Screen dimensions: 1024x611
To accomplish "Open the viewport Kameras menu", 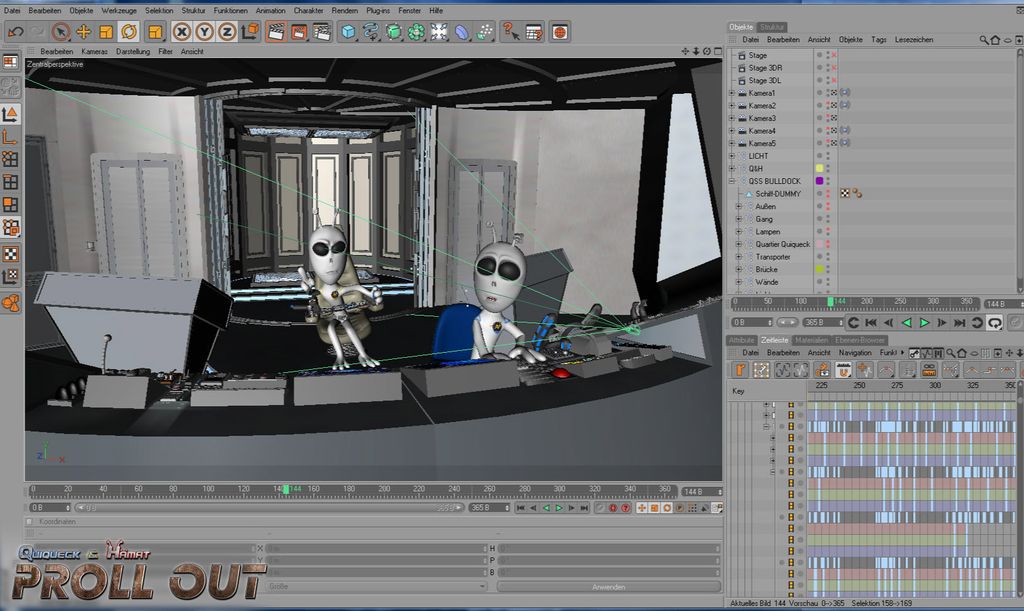I will (94, 50).
